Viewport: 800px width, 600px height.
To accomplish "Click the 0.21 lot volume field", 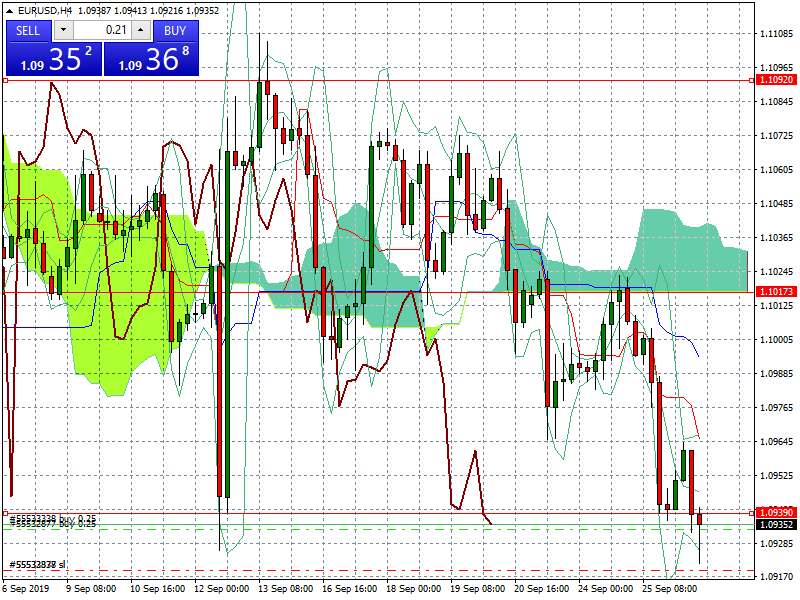I will point(102,30).
